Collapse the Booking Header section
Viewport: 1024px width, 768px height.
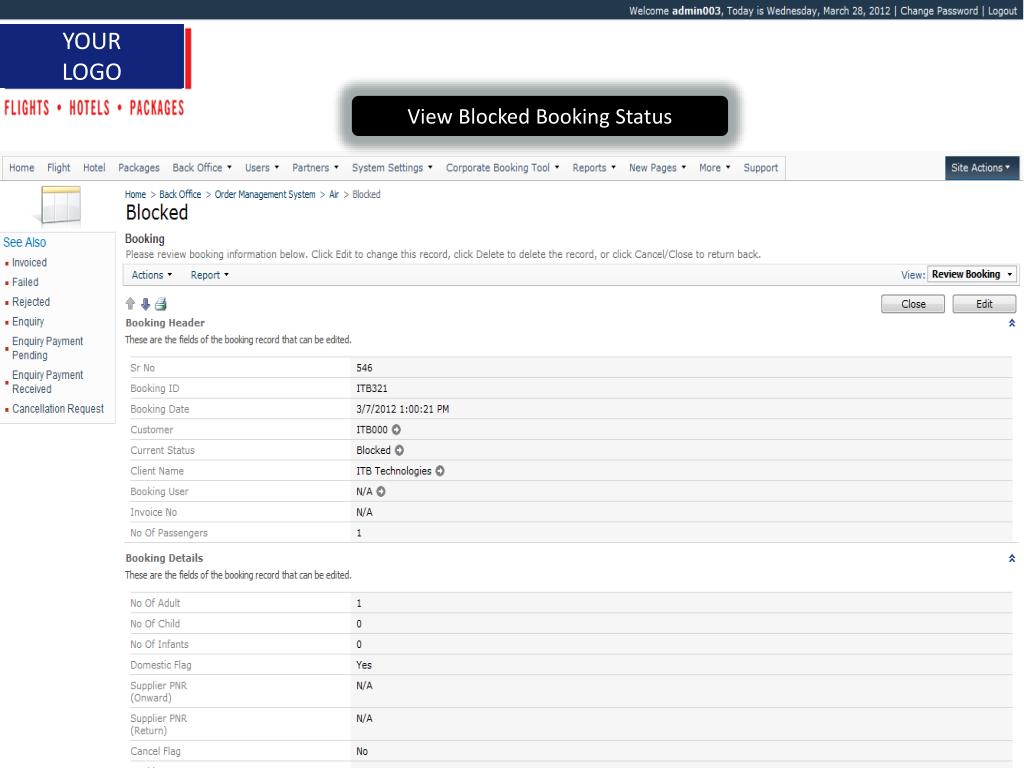1012,323
